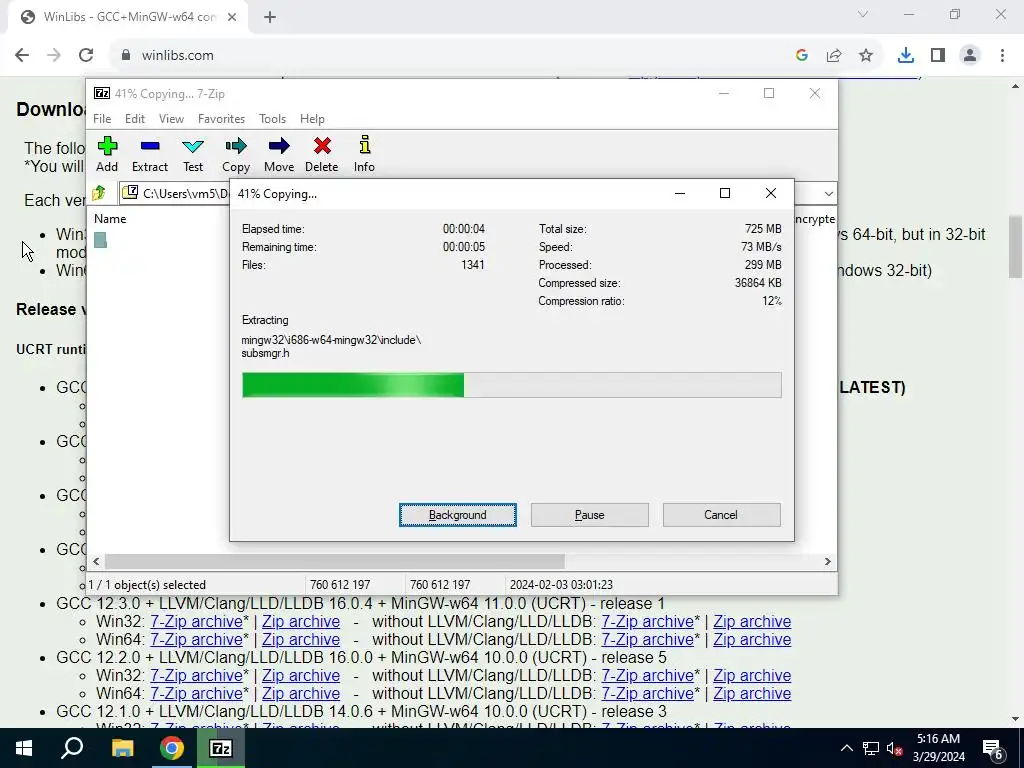Click the Chrome downloads icon
This screenshot has height=768, width=1024.
[x=905, y=55]
